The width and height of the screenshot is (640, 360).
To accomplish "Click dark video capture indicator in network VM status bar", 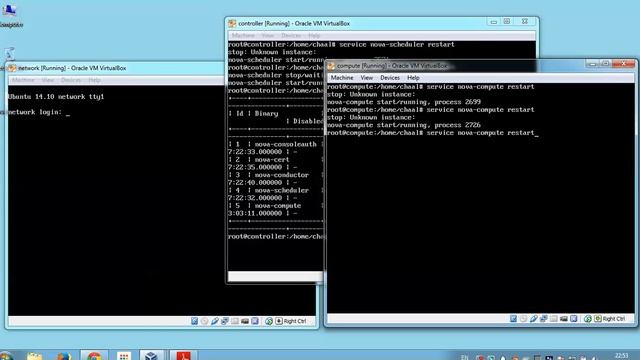I will 245,321.
